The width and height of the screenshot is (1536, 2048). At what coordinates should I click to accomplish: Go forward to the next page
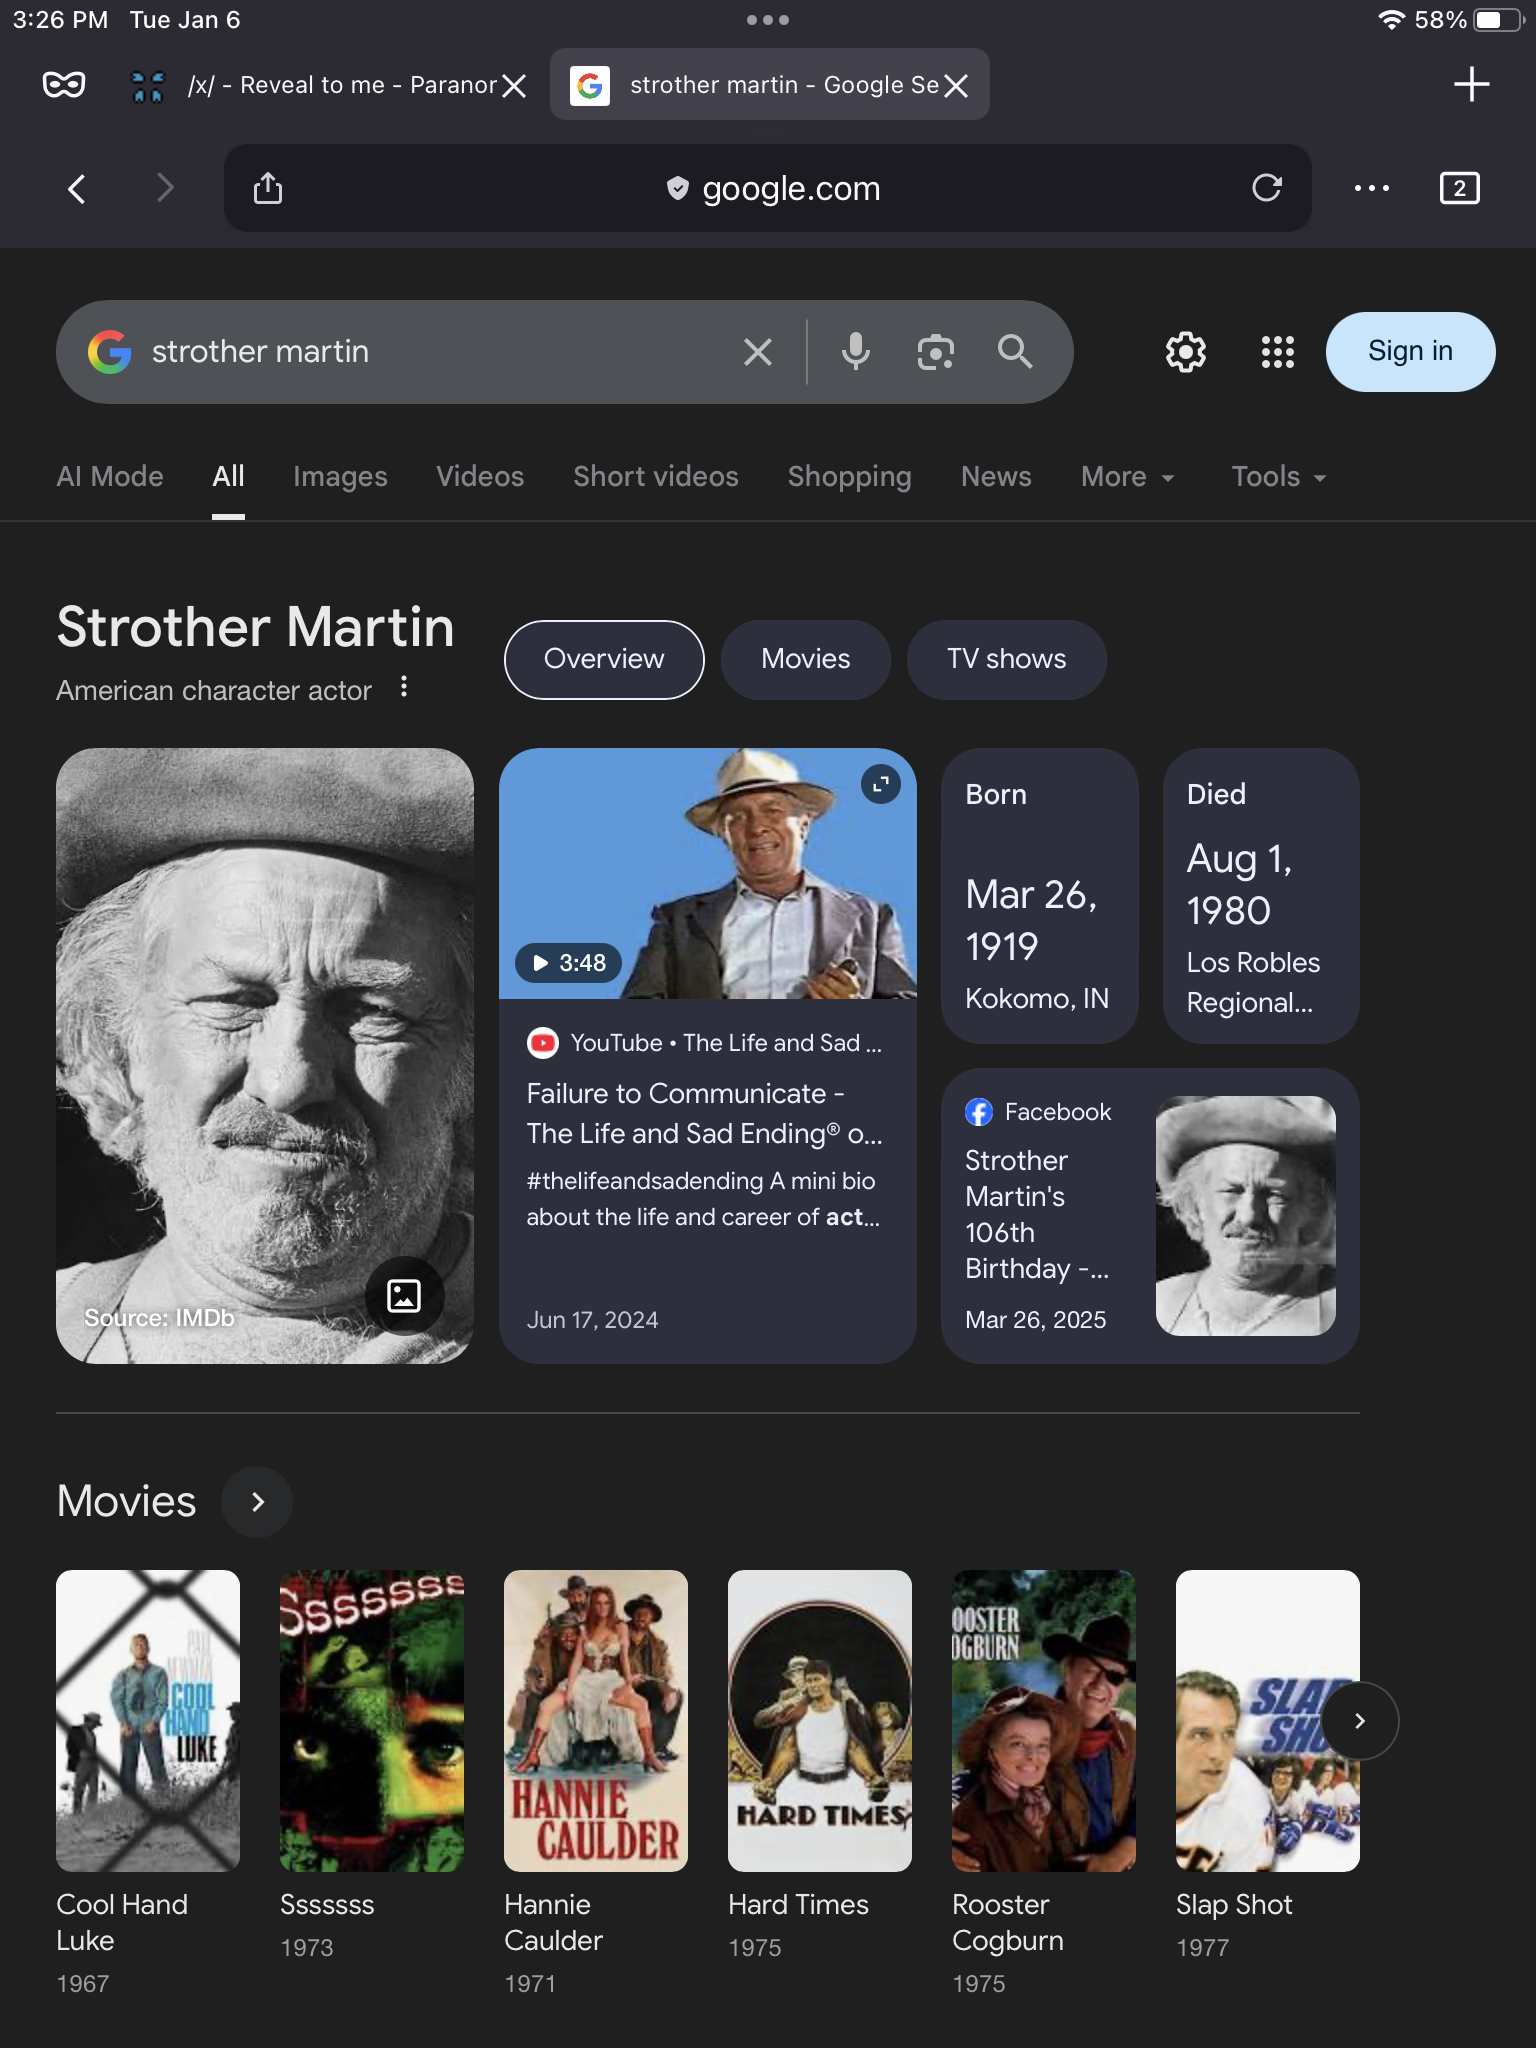[165, 188]
